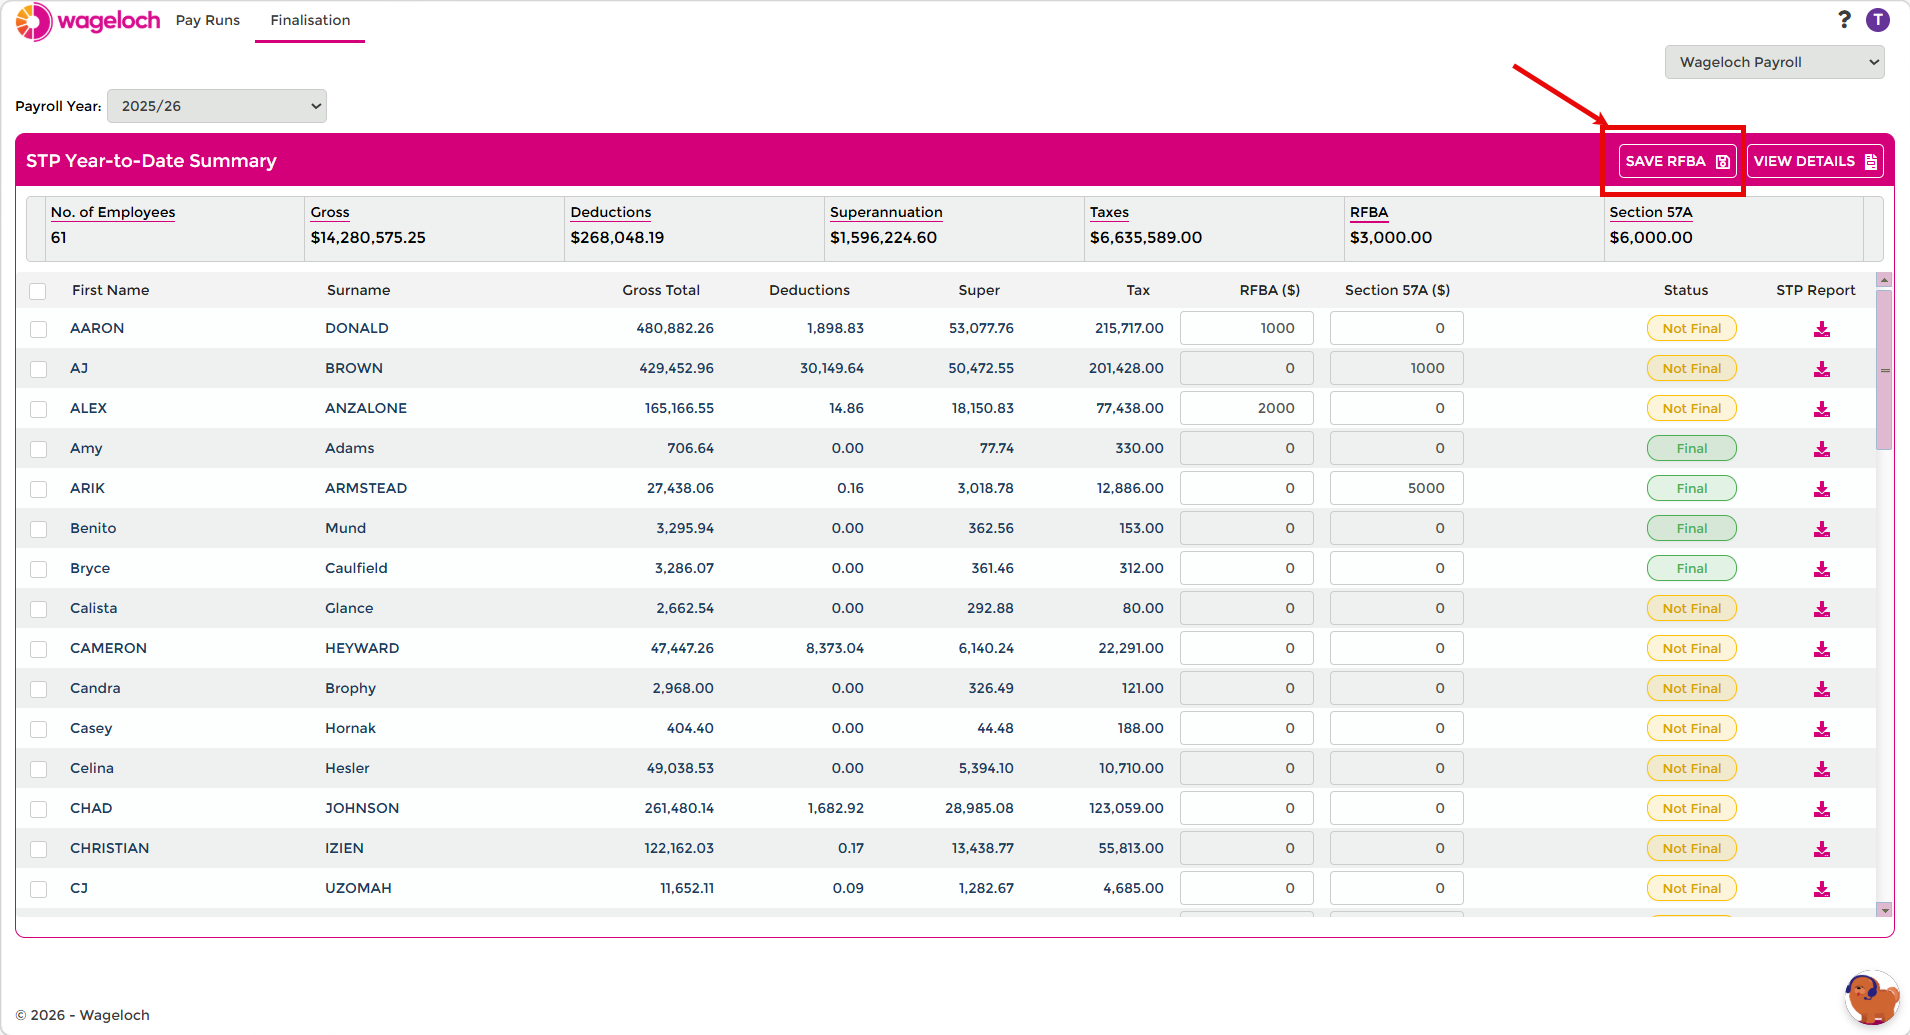1910x1035 pixels.
Task: Toggle the select-all checkbox in table header
Action: click(x=38, y=291)
